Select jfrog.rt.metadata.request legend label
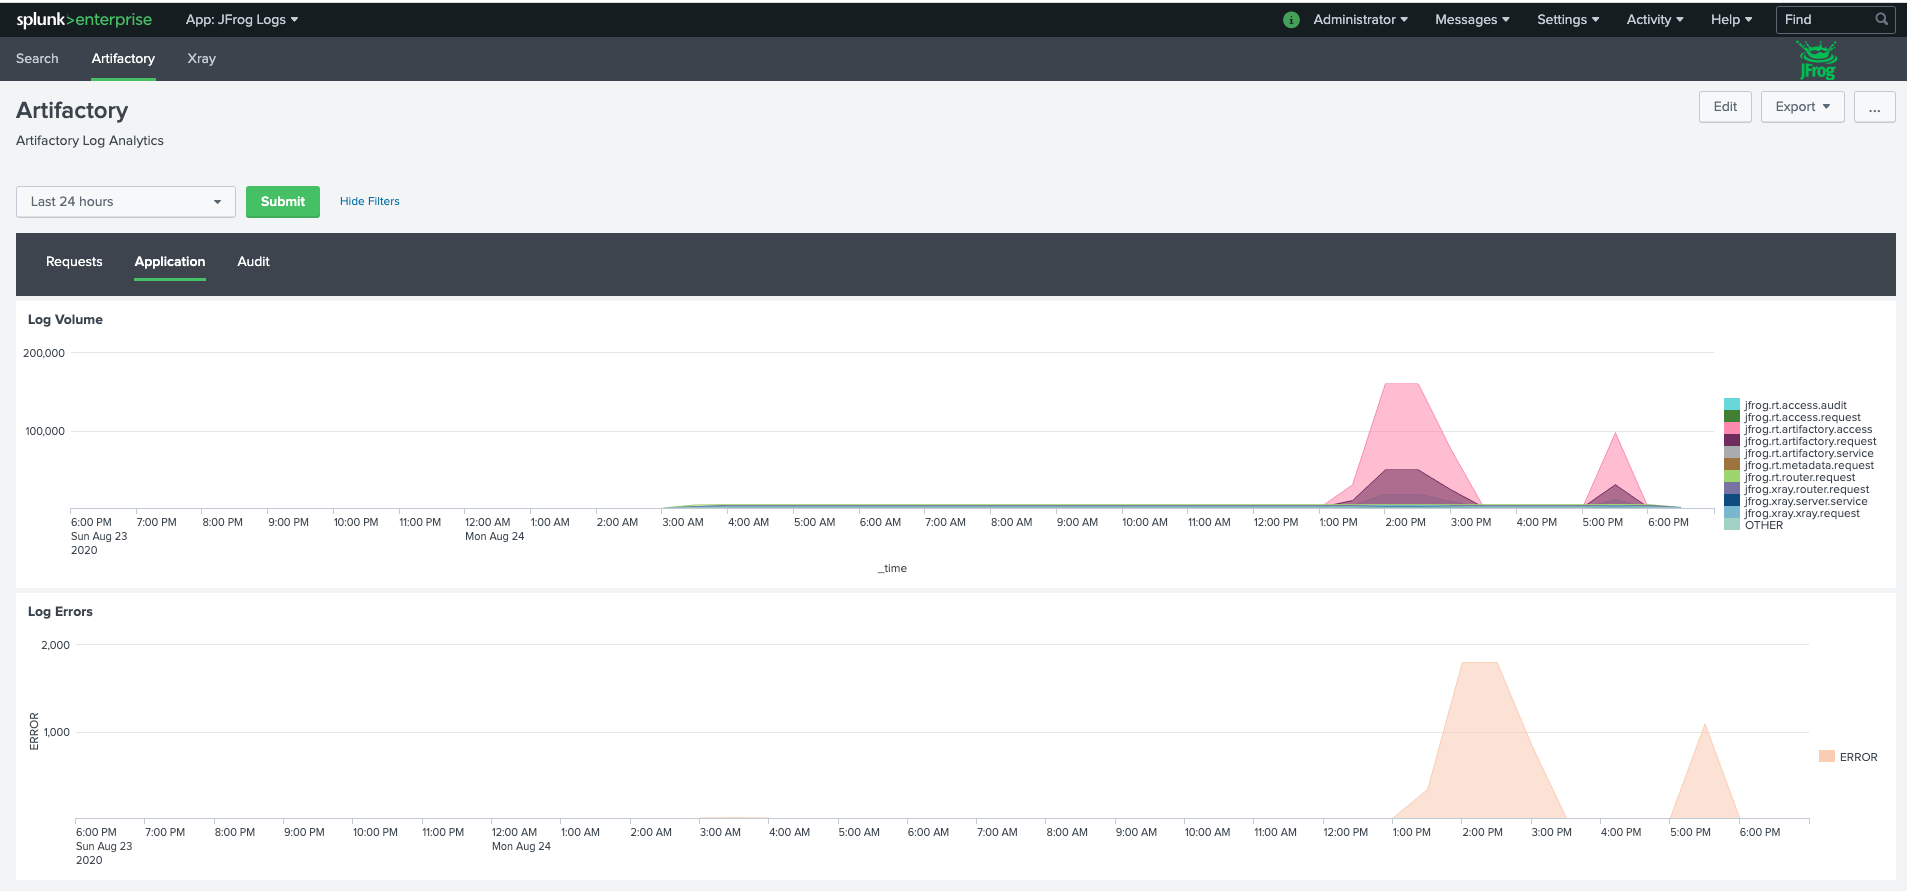The height and width of the screenshot is (891, 1907). [x=1809, y=466]
